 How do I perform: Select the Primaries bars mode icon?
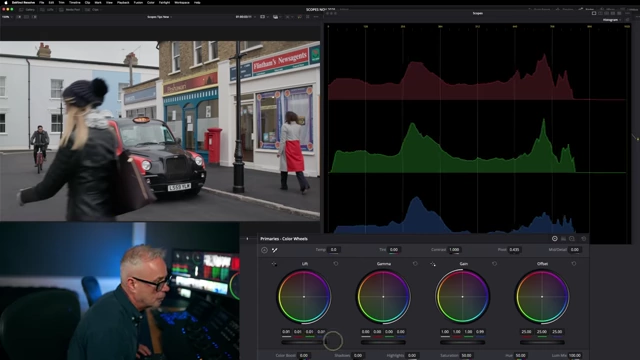point(563,239)
